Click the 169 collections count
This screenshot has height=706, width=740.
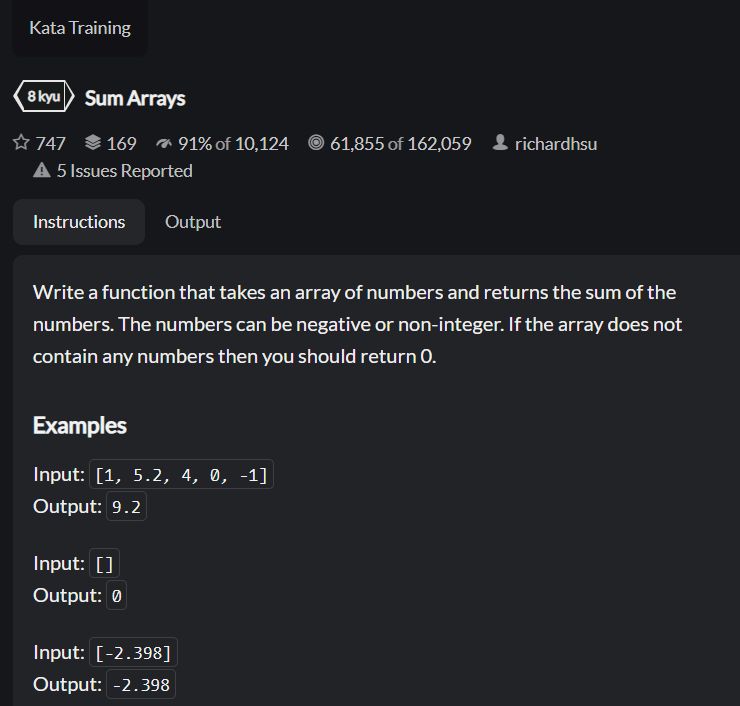pos(122,143)
